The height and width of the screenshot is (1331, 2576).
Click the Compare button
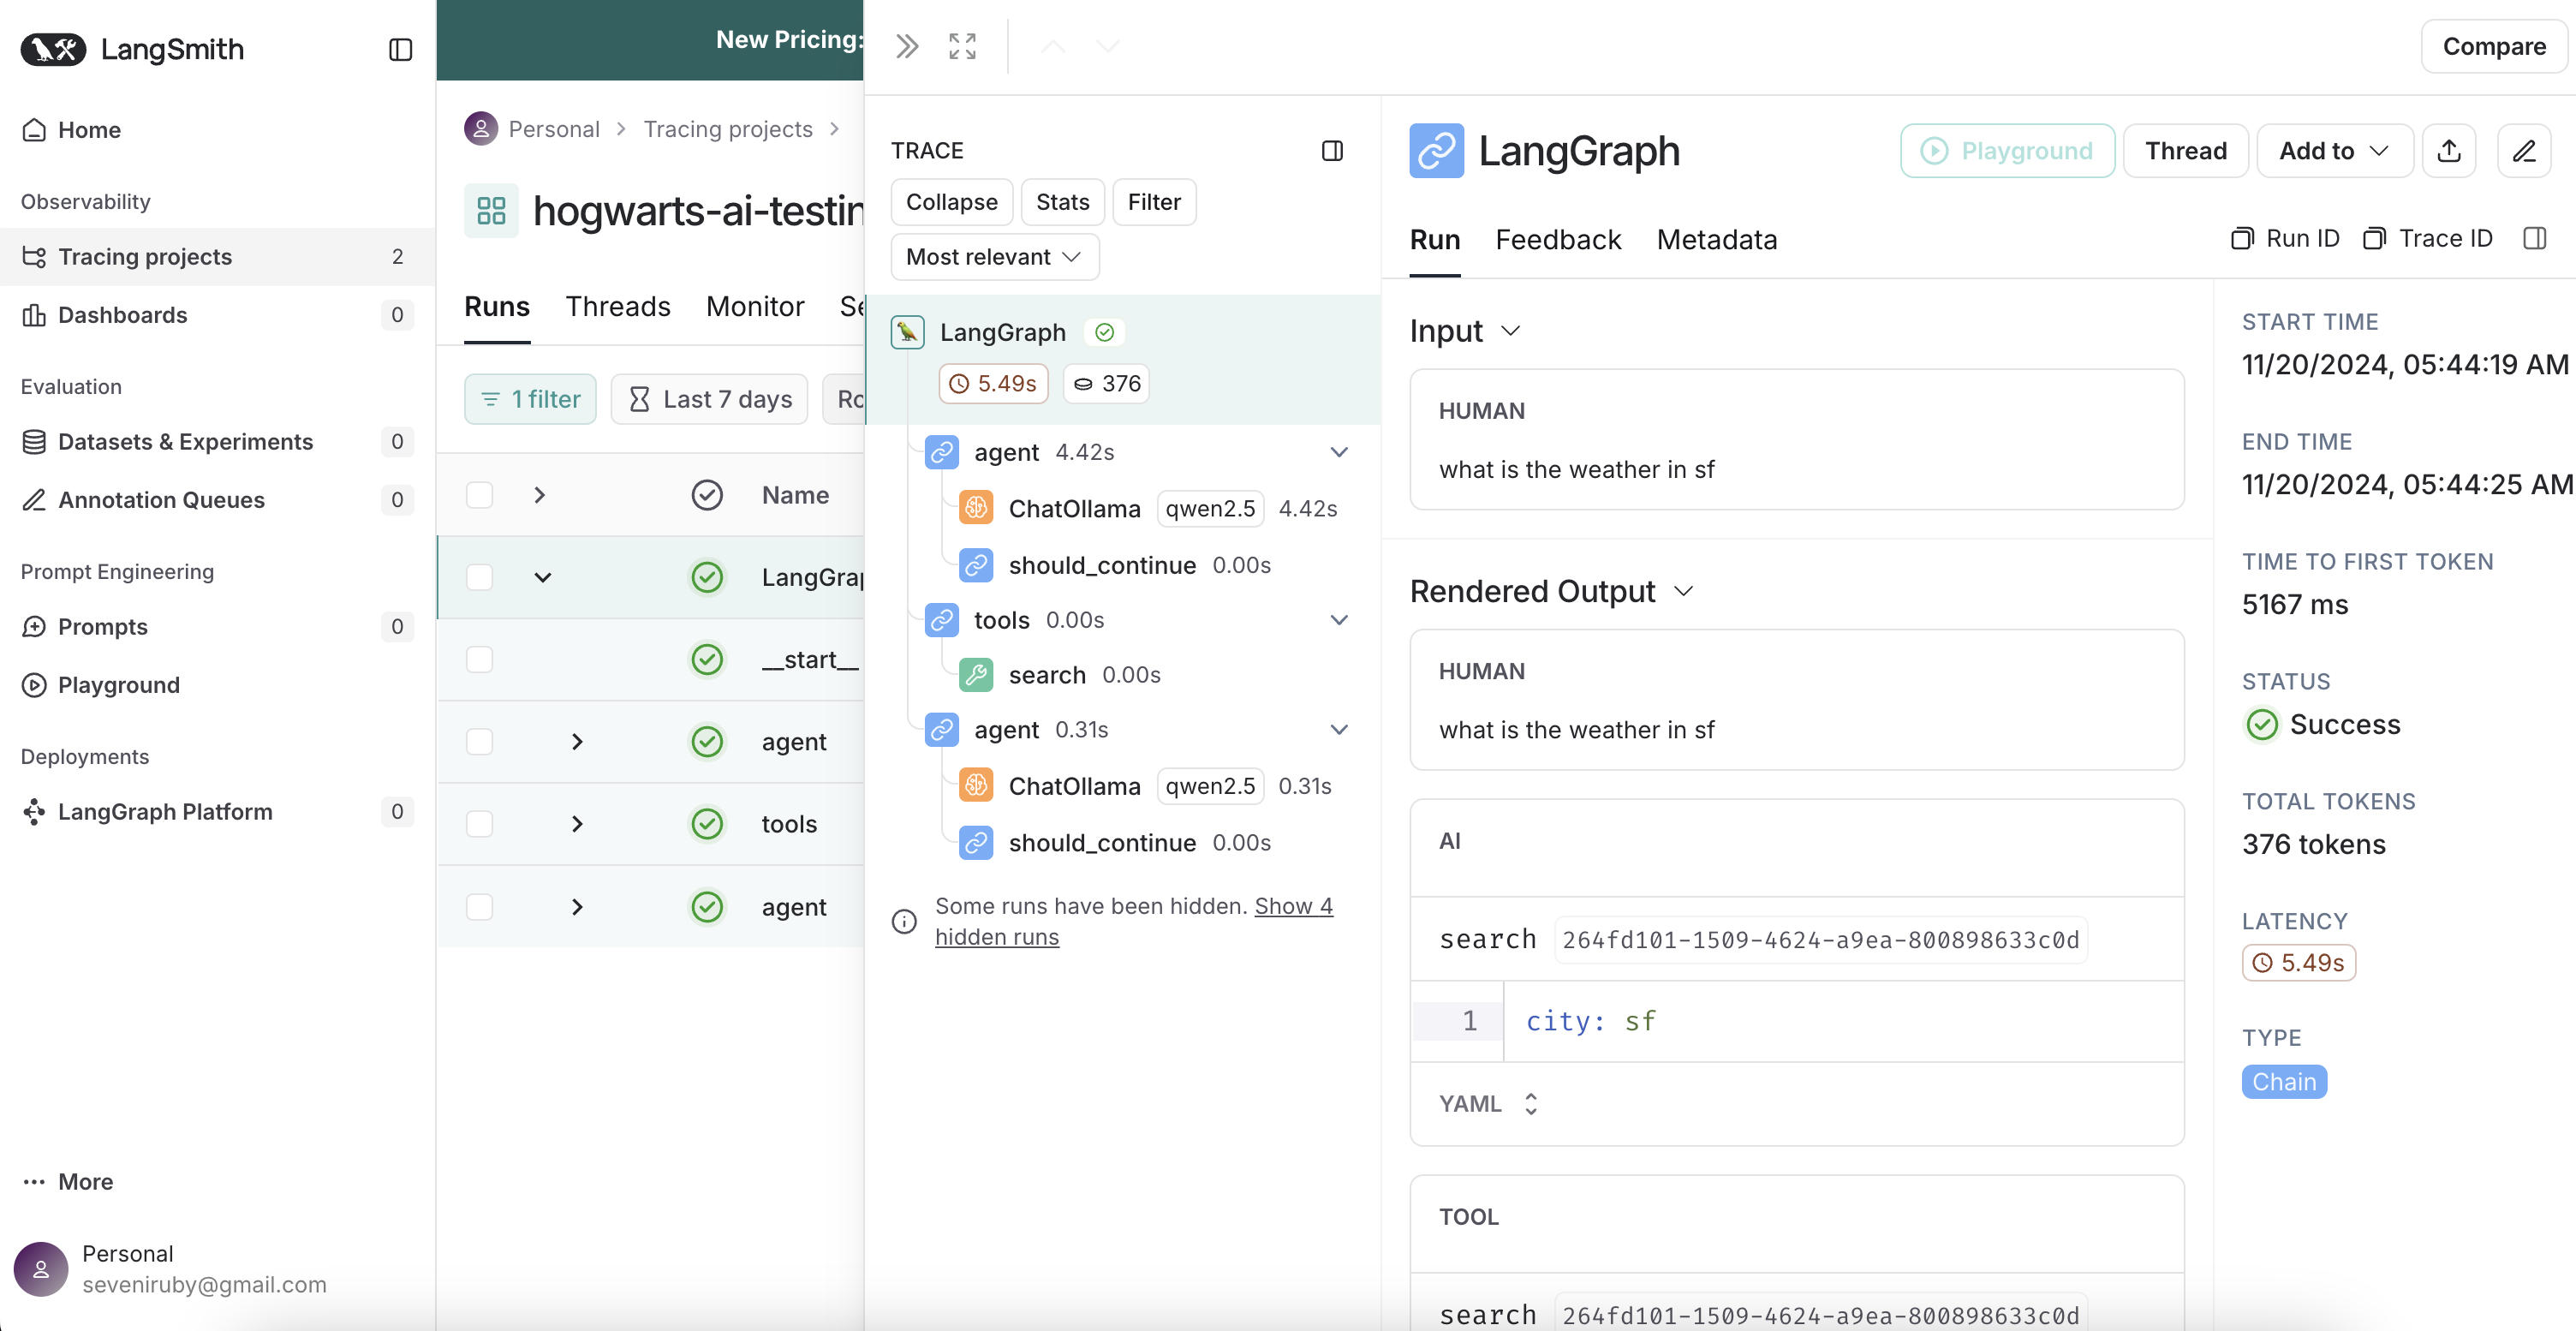point(2493,47)
